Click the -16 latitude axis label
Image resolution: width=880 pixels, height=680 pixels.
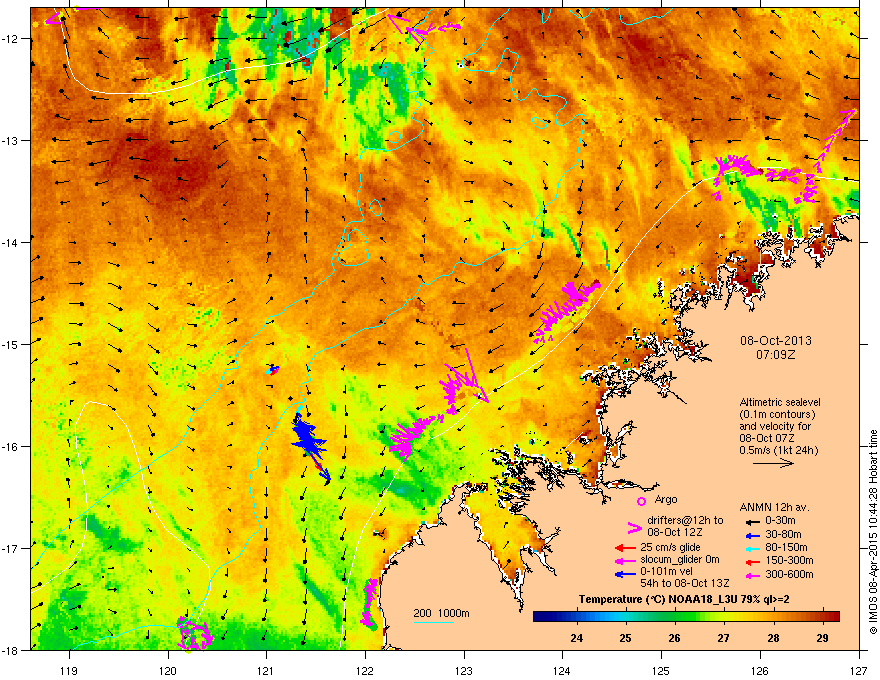click(x=11, y=447)
